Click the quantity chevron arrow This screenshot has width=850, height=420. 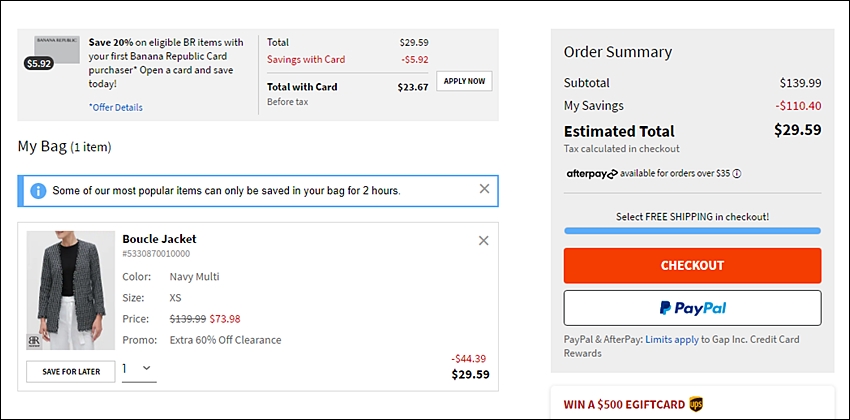pyautogui.click(x=146, y=368)
